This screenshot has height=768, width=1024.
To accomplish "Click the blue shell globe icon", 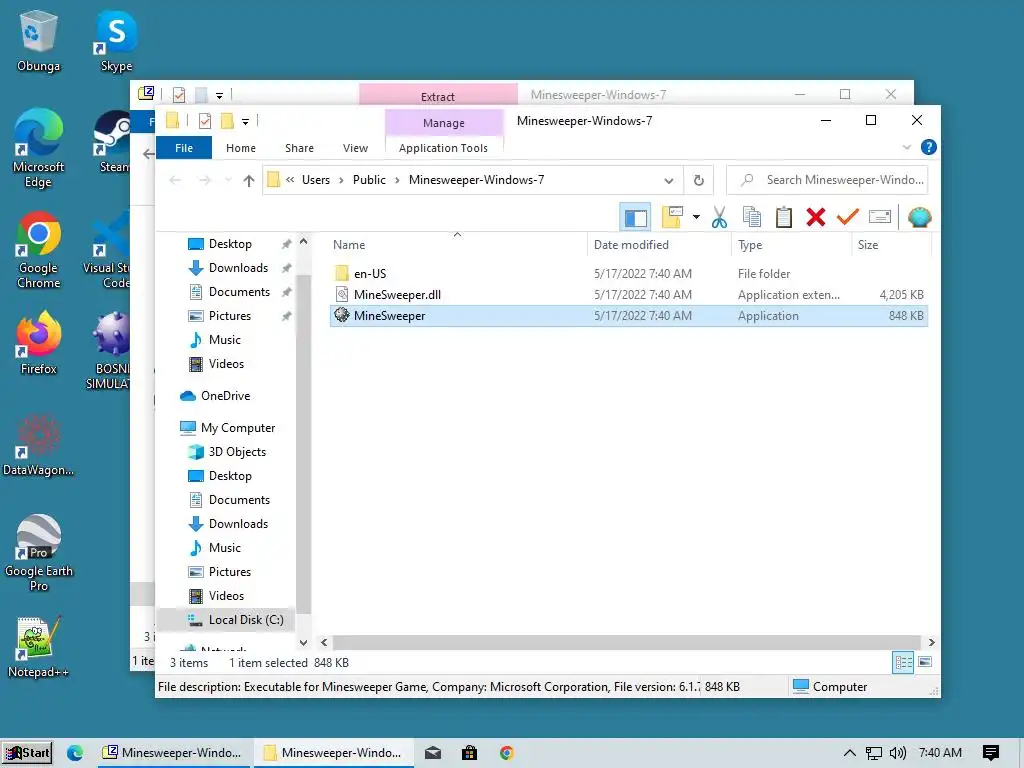I will (919, 217).
